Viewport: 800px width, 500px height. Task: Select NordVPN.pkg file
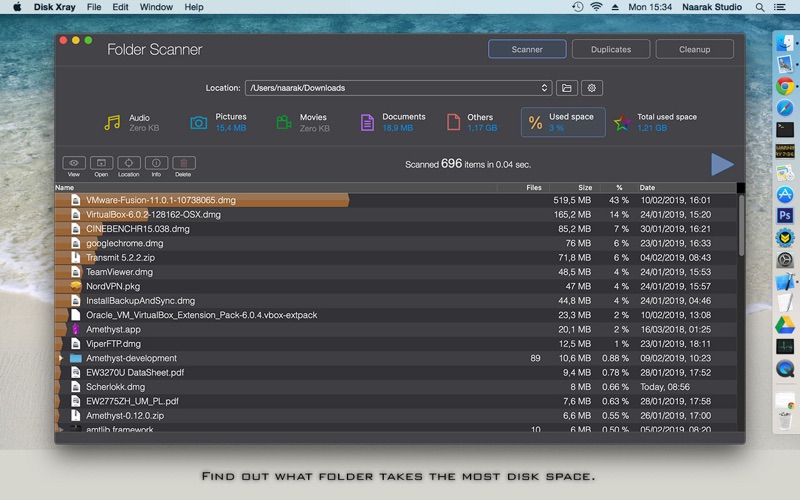pyautogui.click(x=395, y=286)
